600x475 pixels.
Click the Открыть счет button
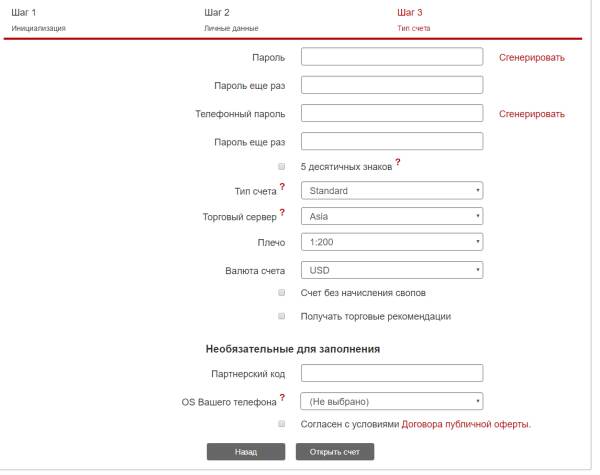[335, 452]
